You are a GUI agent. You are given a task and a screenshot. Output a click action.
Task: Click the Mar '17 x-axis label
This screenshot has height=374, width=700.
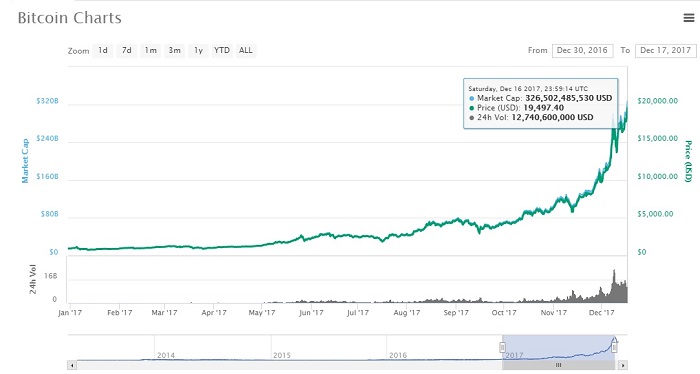tap(164, 312)
